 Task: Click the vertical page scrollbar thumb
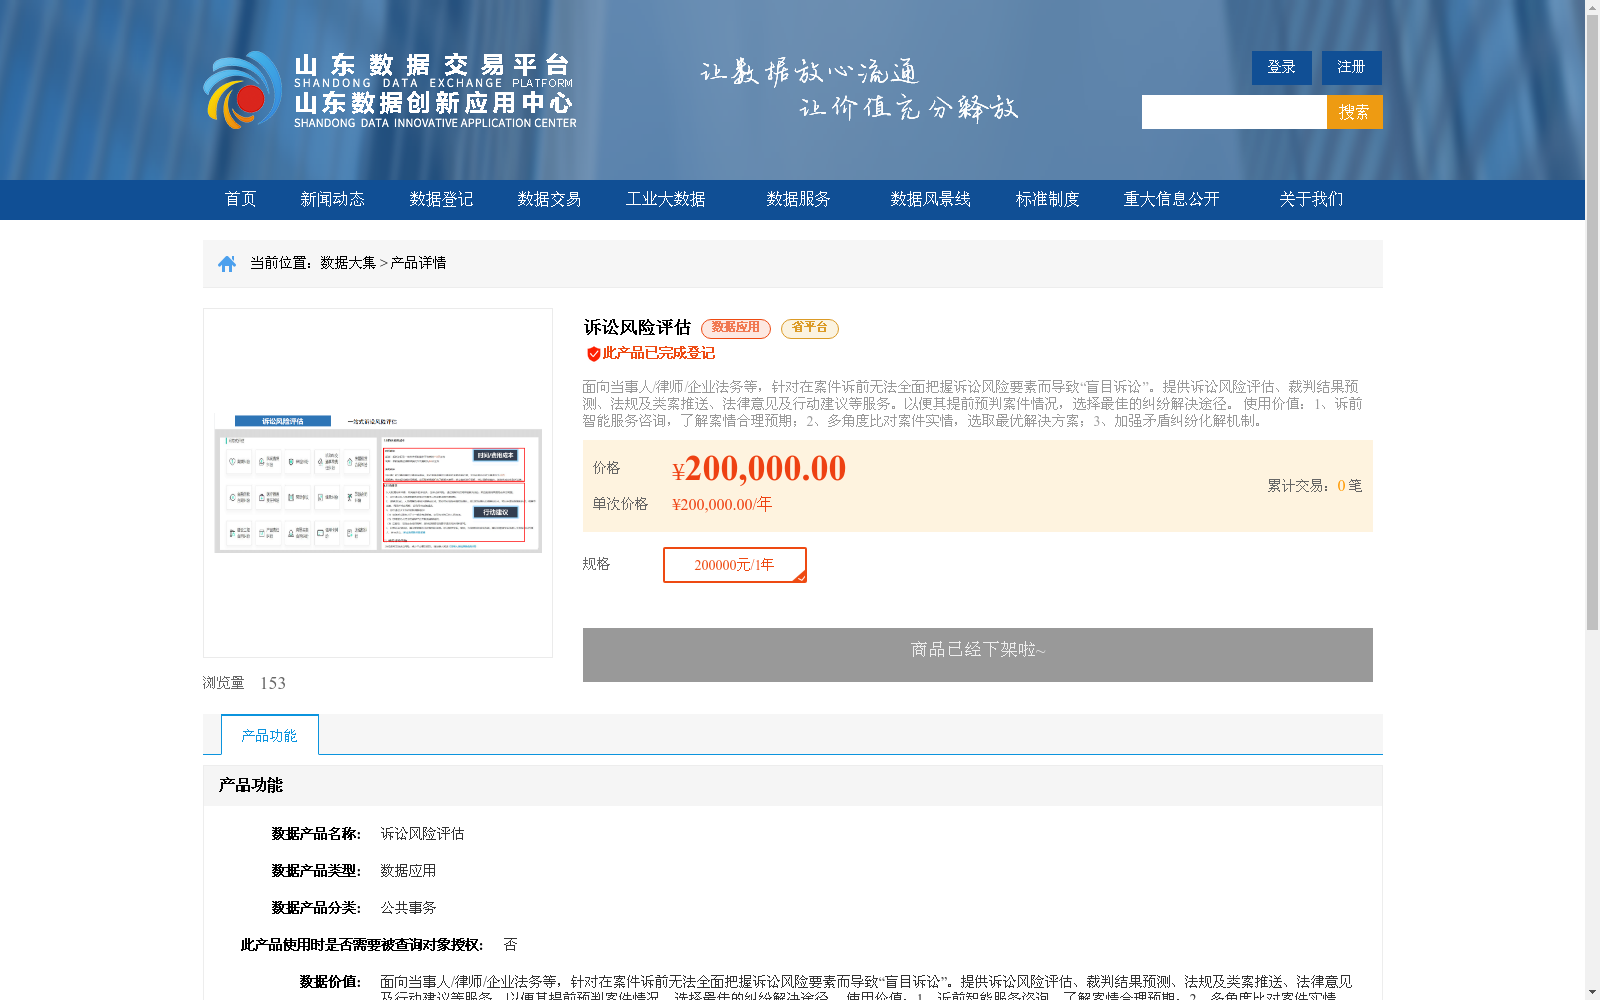[x=1592, y=322]
